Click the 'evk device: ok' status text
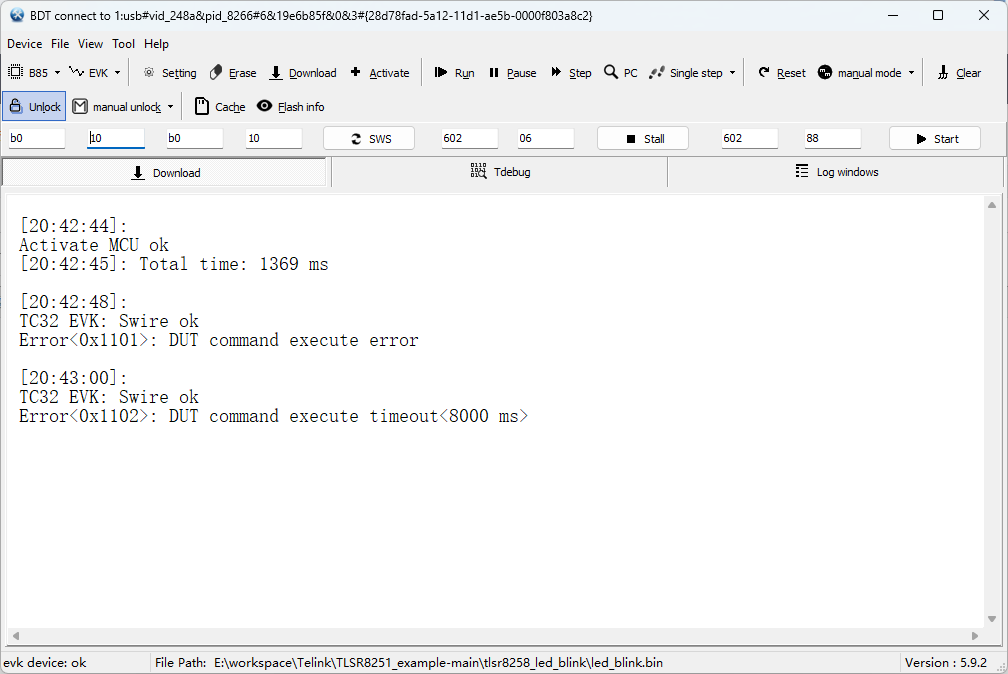 click(44, 662)
